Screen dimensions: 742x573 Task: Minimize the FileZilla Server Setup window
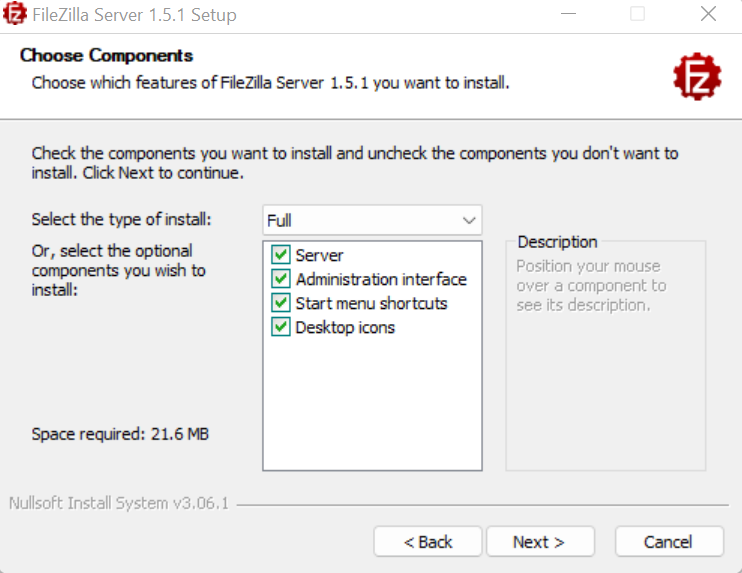click(x=568, y=14)
